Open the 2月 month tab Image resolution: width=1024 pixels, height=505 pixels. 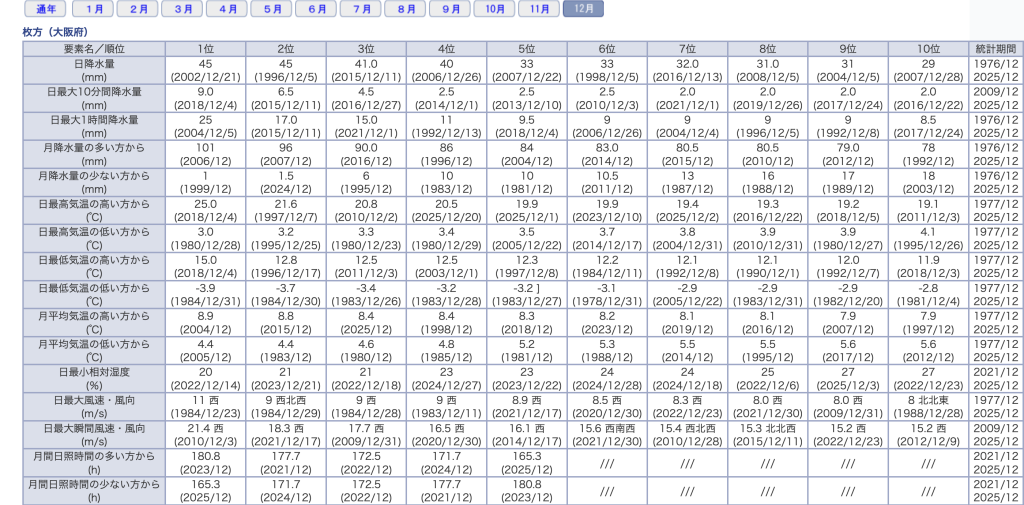[x=138, y=9]
